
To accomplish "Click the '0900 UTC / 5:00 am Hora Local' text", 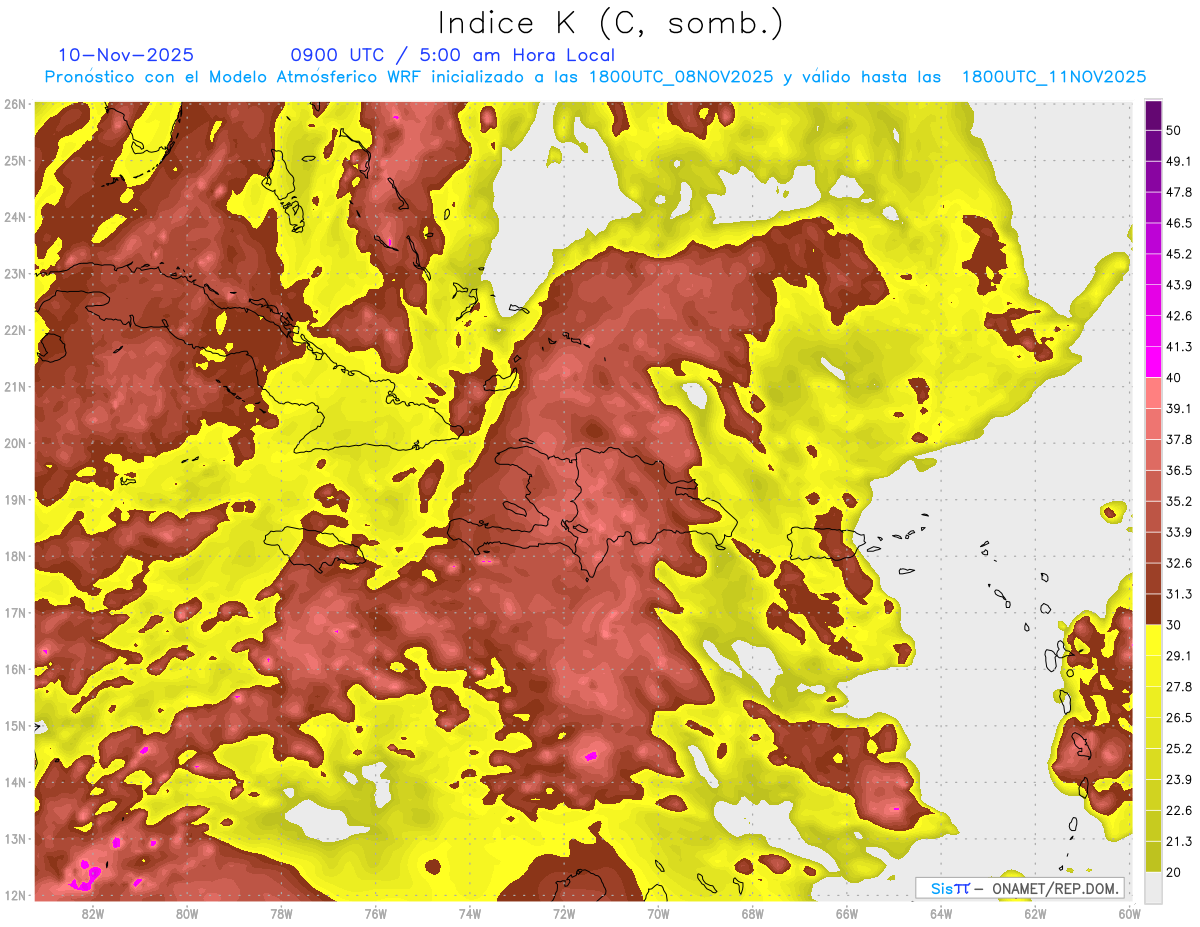I will coord(453,55).
